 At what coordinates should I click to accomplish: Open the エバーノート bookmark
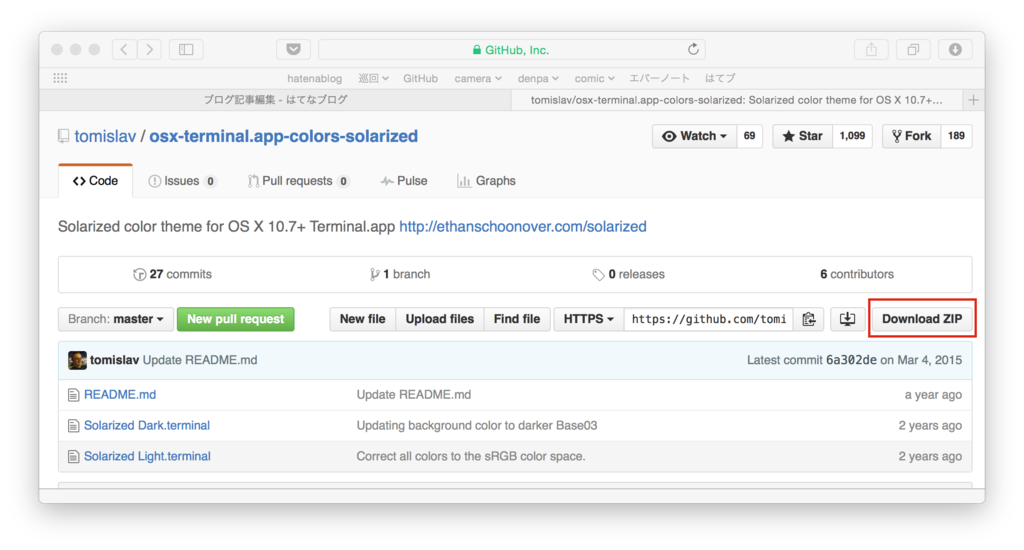[x=659, y=78]
